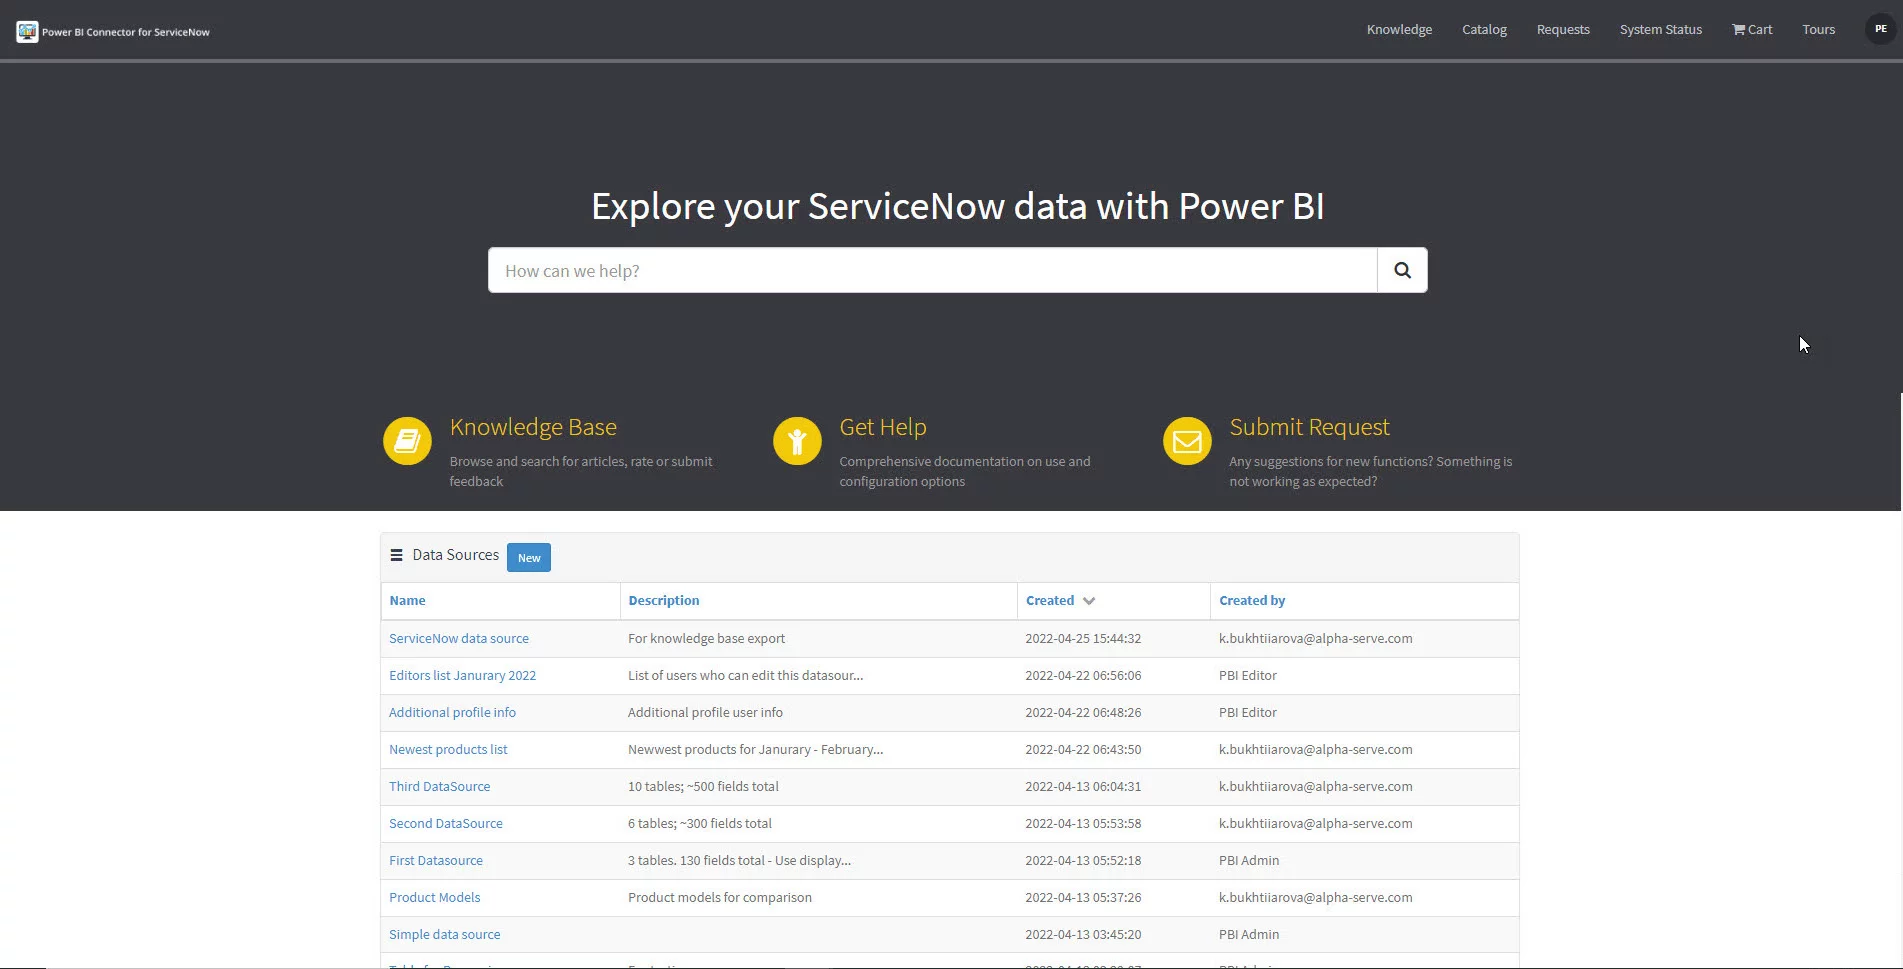Click the search magnifying glass icon
The width and height of the screenshot is (1903, 969).
tap(1402, 269)
